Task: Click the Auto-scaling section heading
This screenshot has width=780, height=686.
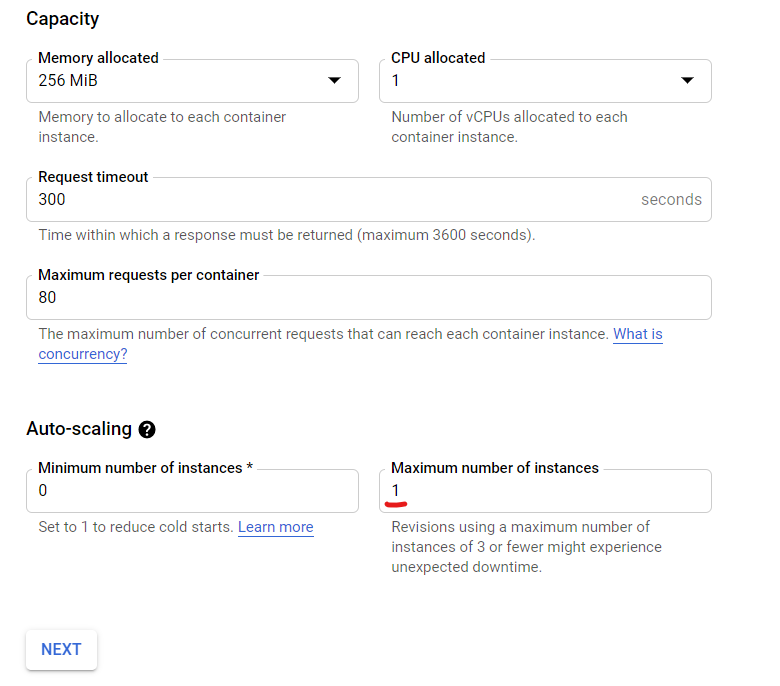Action: pyautogui.click(x=79, y=429)
